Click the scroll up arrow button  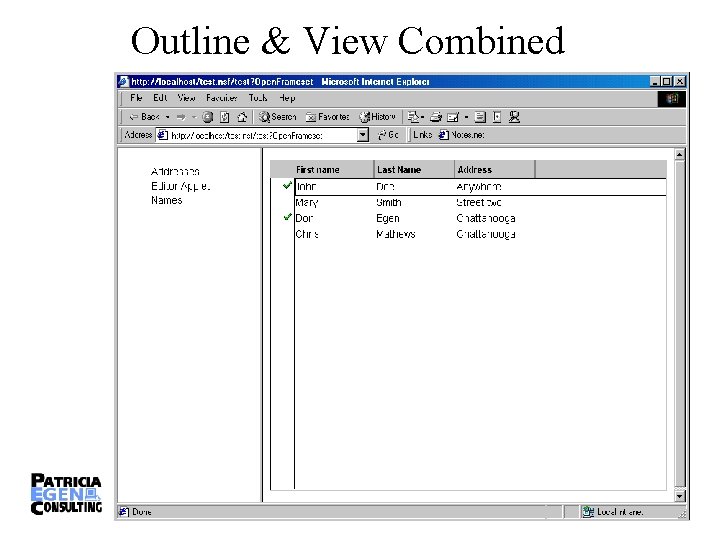(680, 155)
